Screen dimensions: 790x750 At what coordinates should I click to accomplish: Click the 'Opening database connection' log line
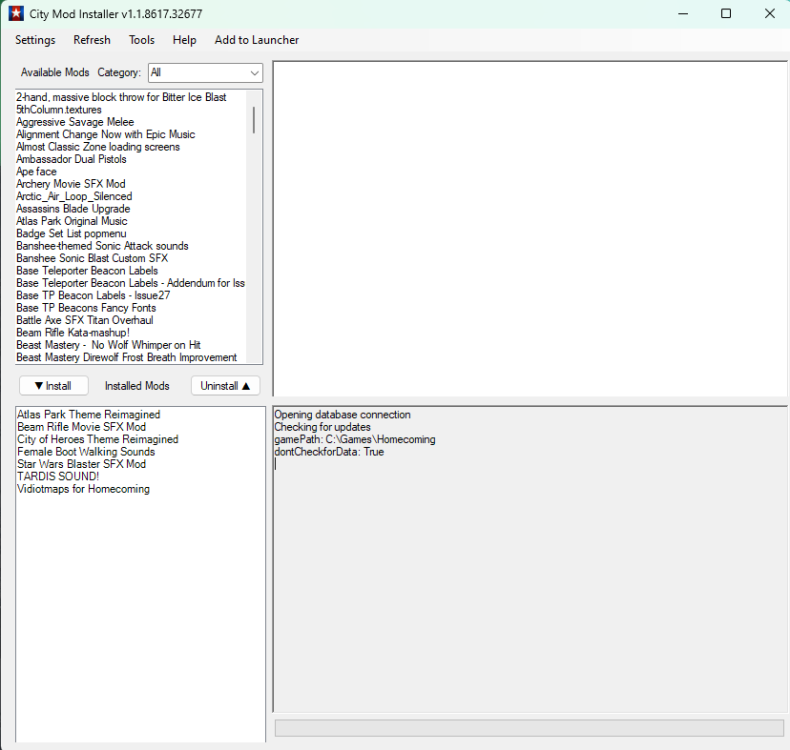(x=343, y=415)
